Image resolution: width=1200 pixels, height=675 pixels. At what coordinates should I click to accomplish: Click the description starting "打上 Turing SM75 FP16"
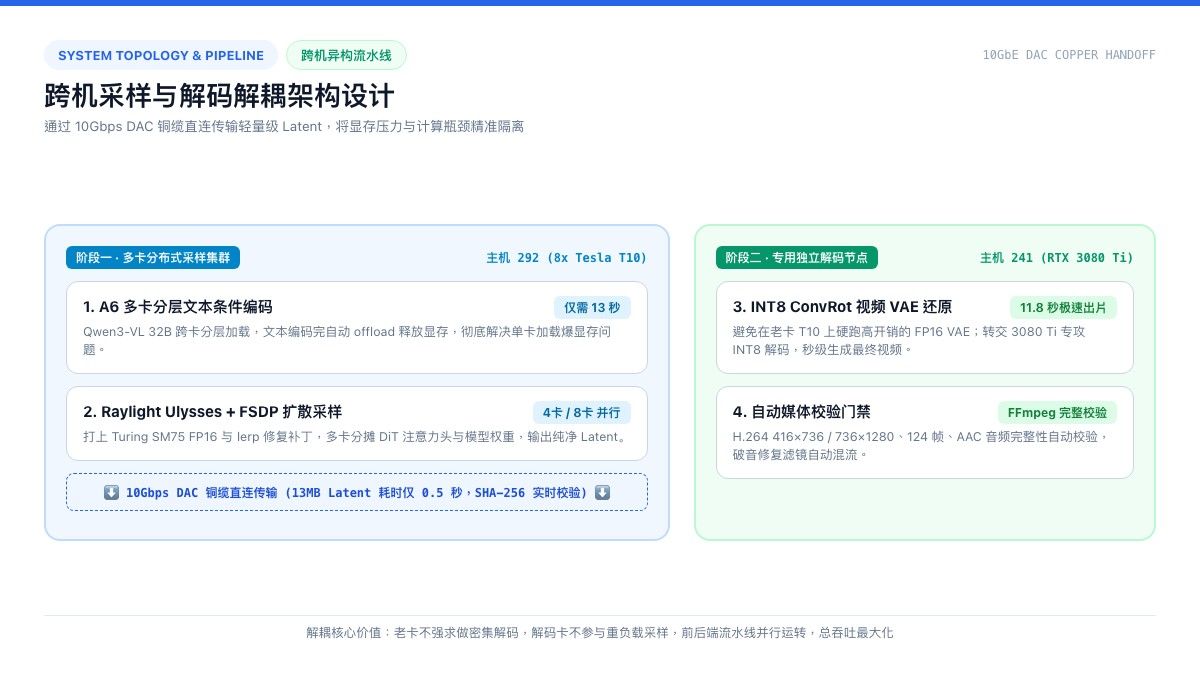[355, 437]
